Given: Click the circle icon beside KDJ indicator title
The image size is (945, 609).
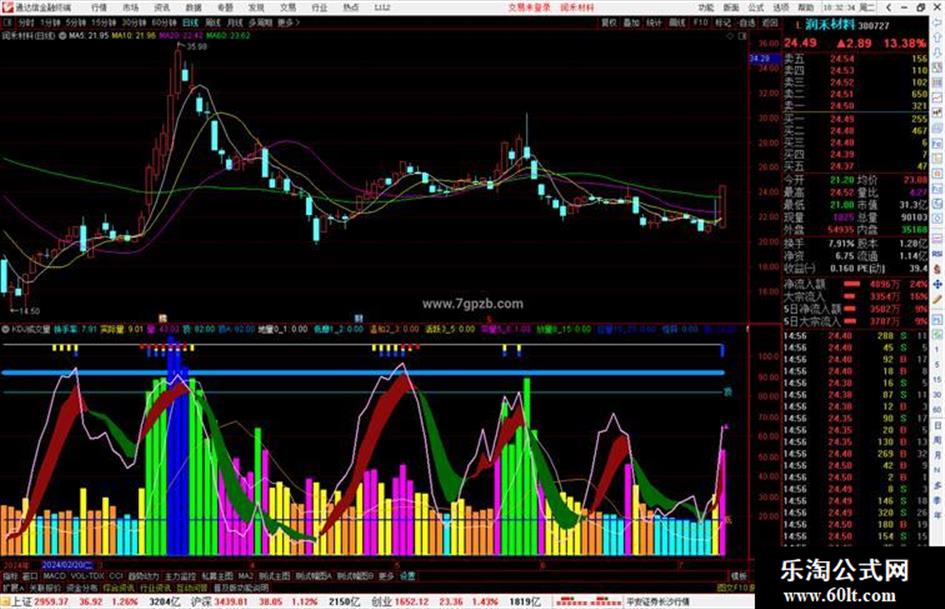Looking at the screenshot, I should [5, 329].
